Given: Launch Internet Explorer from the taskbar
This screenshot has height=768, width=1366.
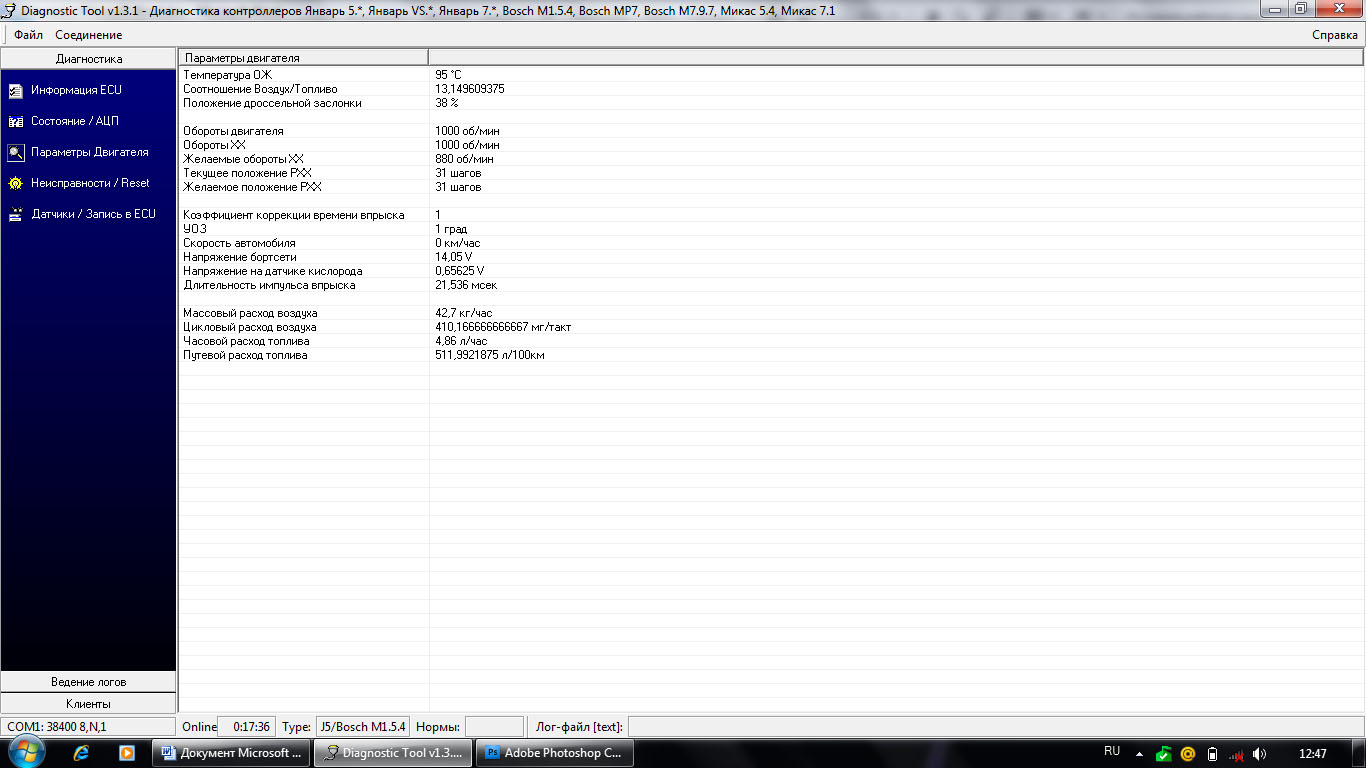Looking at the screenshot, I should pyautogui.click(x=81, y=753).
